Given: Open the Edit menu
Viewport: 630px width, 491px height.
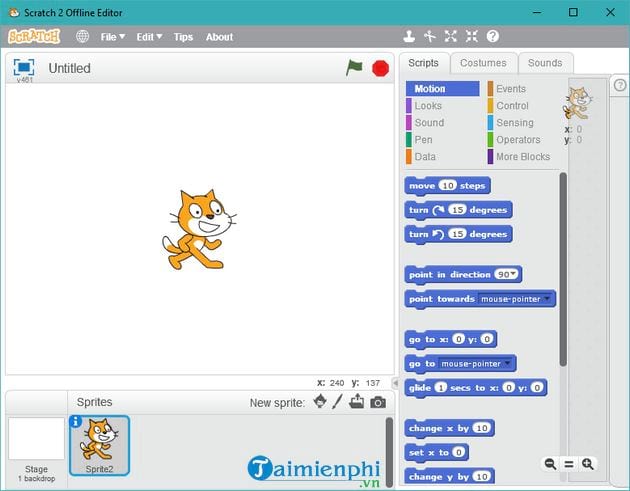Looking at the screenshot, I should (x=149, y=37).
